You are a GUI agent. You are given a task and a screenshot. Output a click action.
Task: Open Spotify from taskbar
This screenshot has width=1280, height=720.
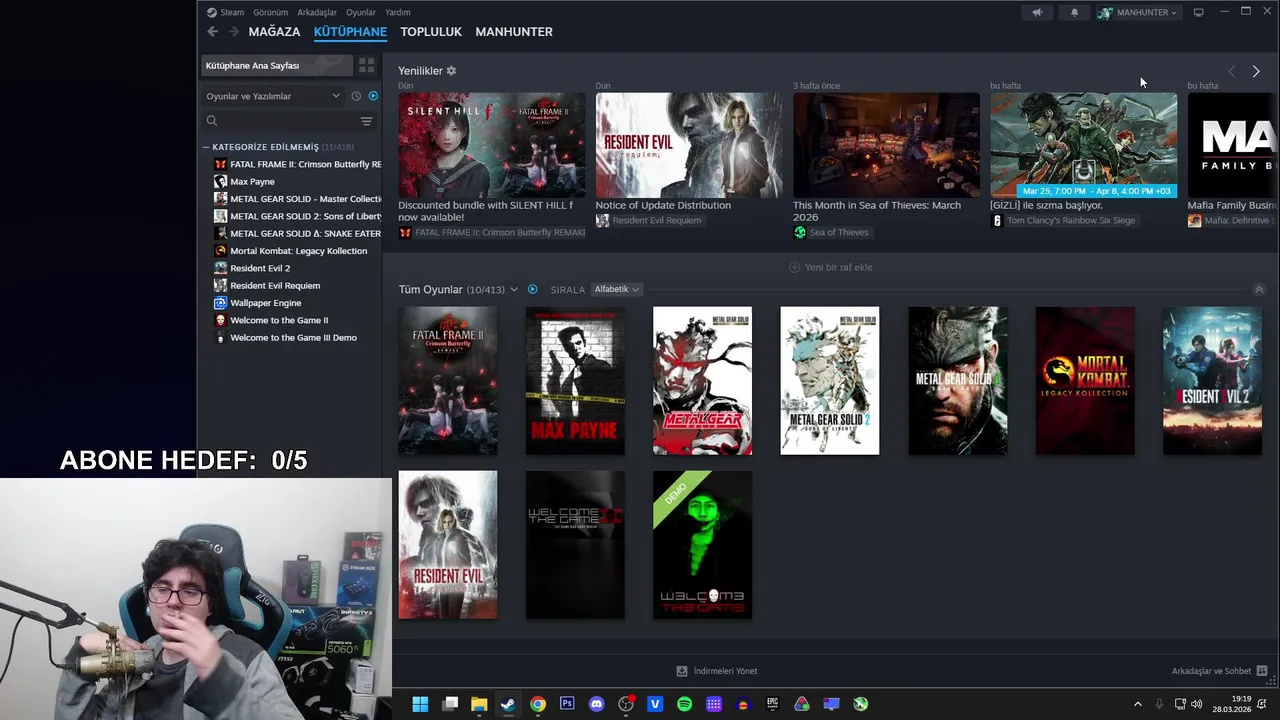(684, 704)
